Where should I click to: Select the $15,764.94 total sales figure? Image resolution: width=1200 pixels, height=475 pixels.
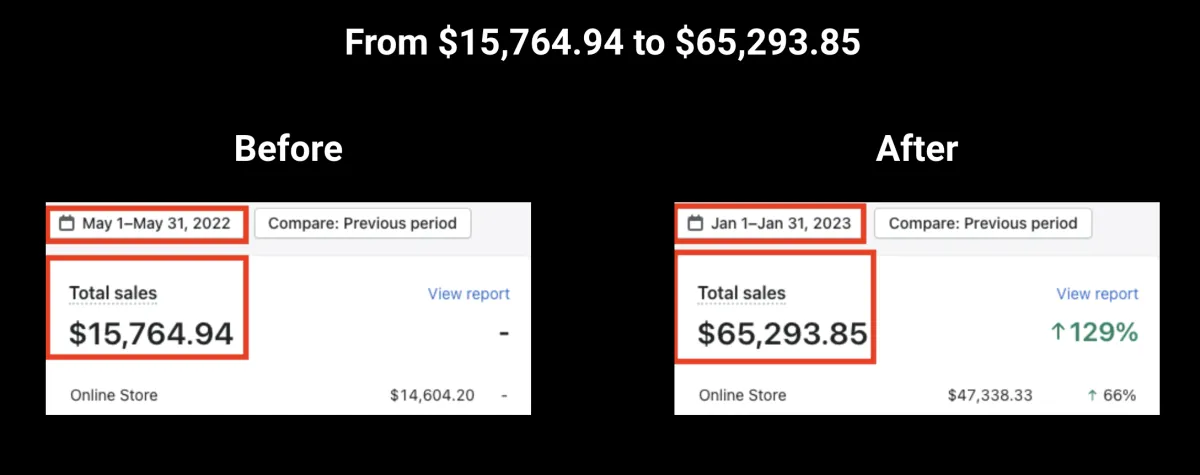tap(151, 334)
